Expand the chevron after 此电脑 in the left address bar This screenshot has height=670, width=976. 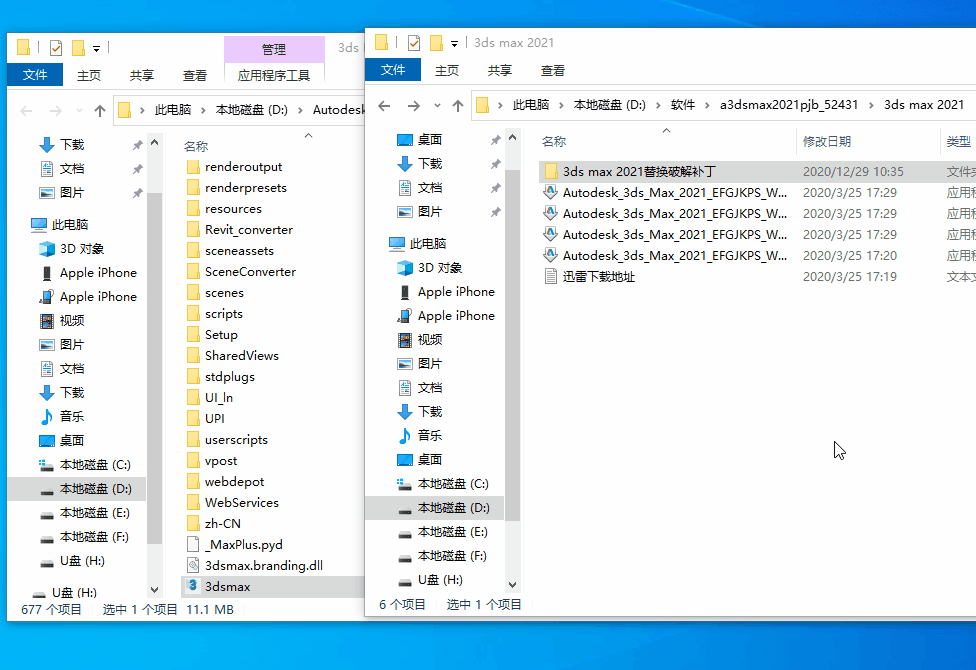[x=203, y=110]
